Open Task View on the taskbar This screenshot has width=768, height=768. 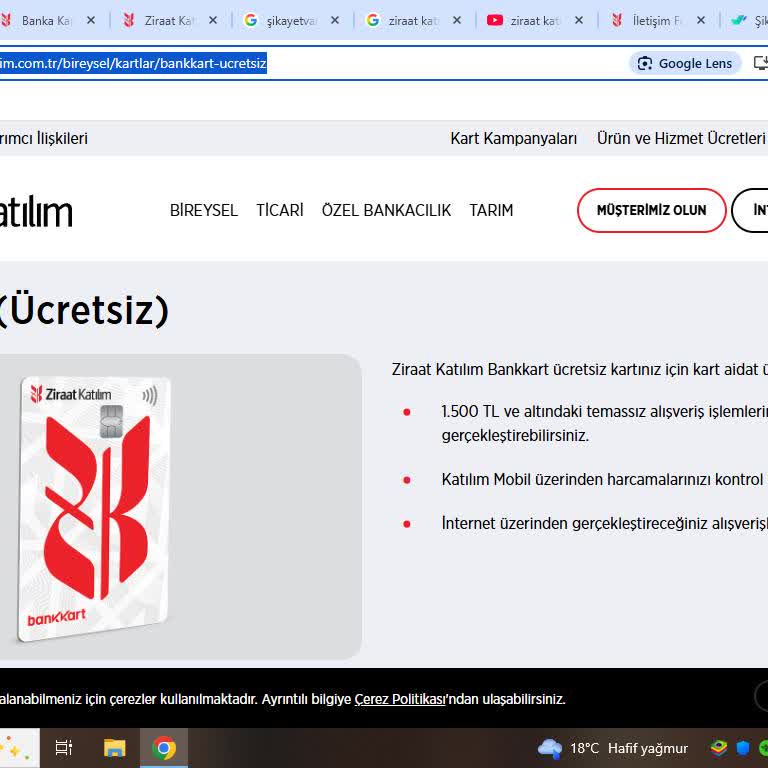(x=64, y=748)
